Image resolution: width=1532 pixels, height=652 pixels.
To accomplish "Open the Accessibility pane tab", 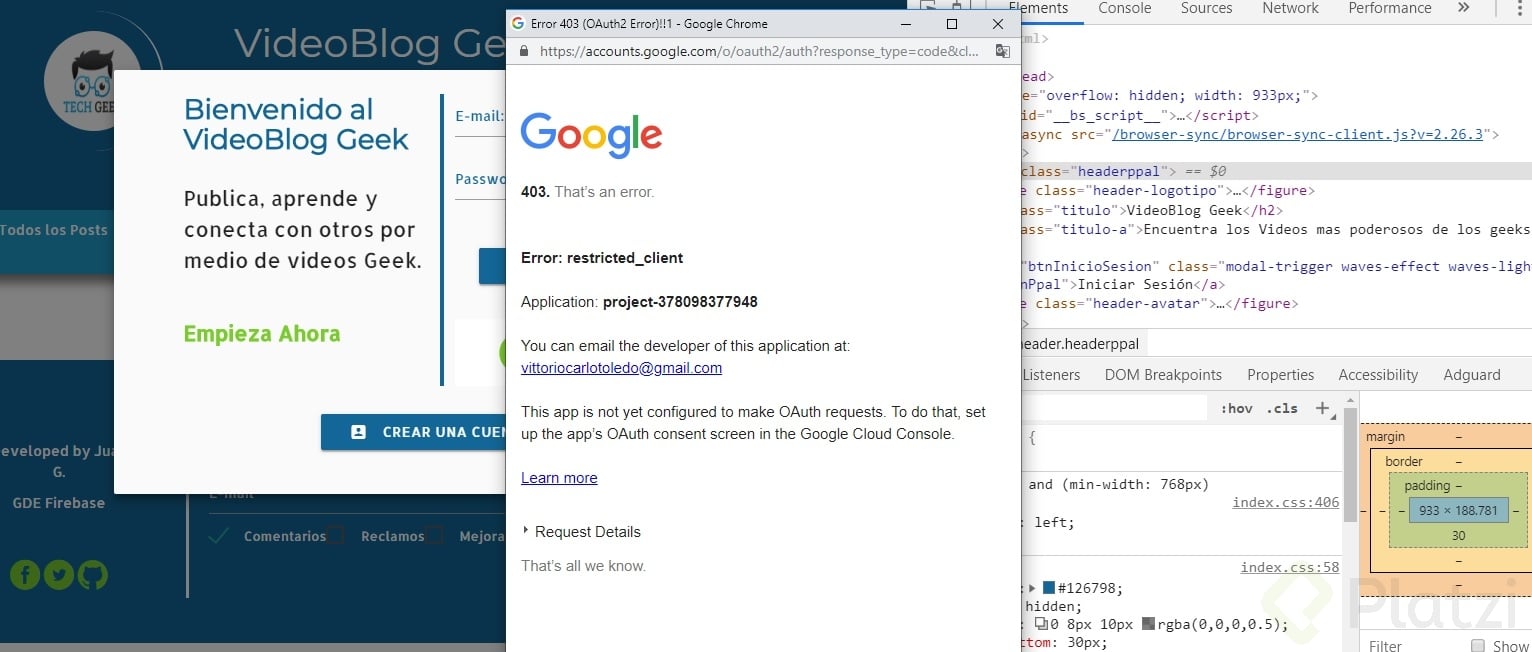I will [1378, 375].
